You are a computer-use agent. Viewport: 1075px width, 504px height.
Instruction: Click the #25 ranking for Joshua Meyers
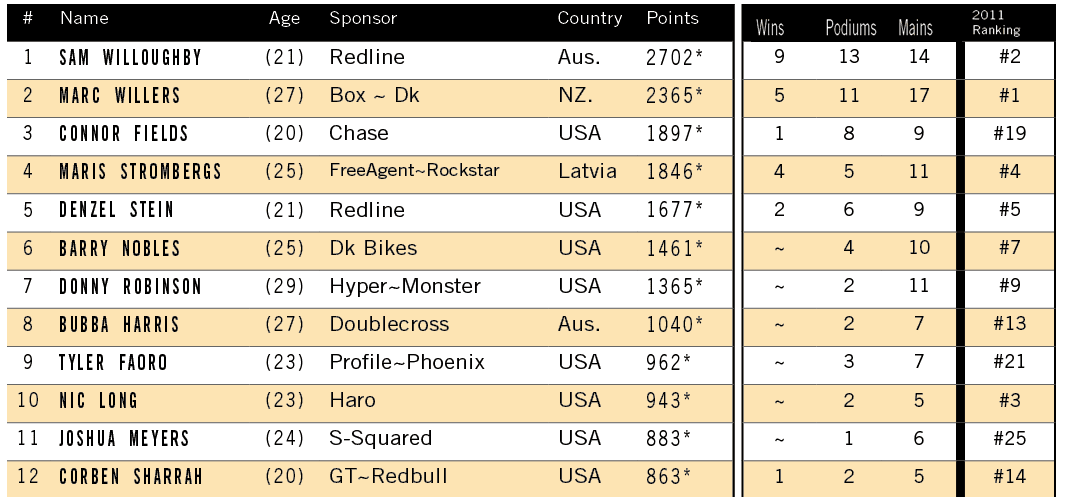point(1009,439)
